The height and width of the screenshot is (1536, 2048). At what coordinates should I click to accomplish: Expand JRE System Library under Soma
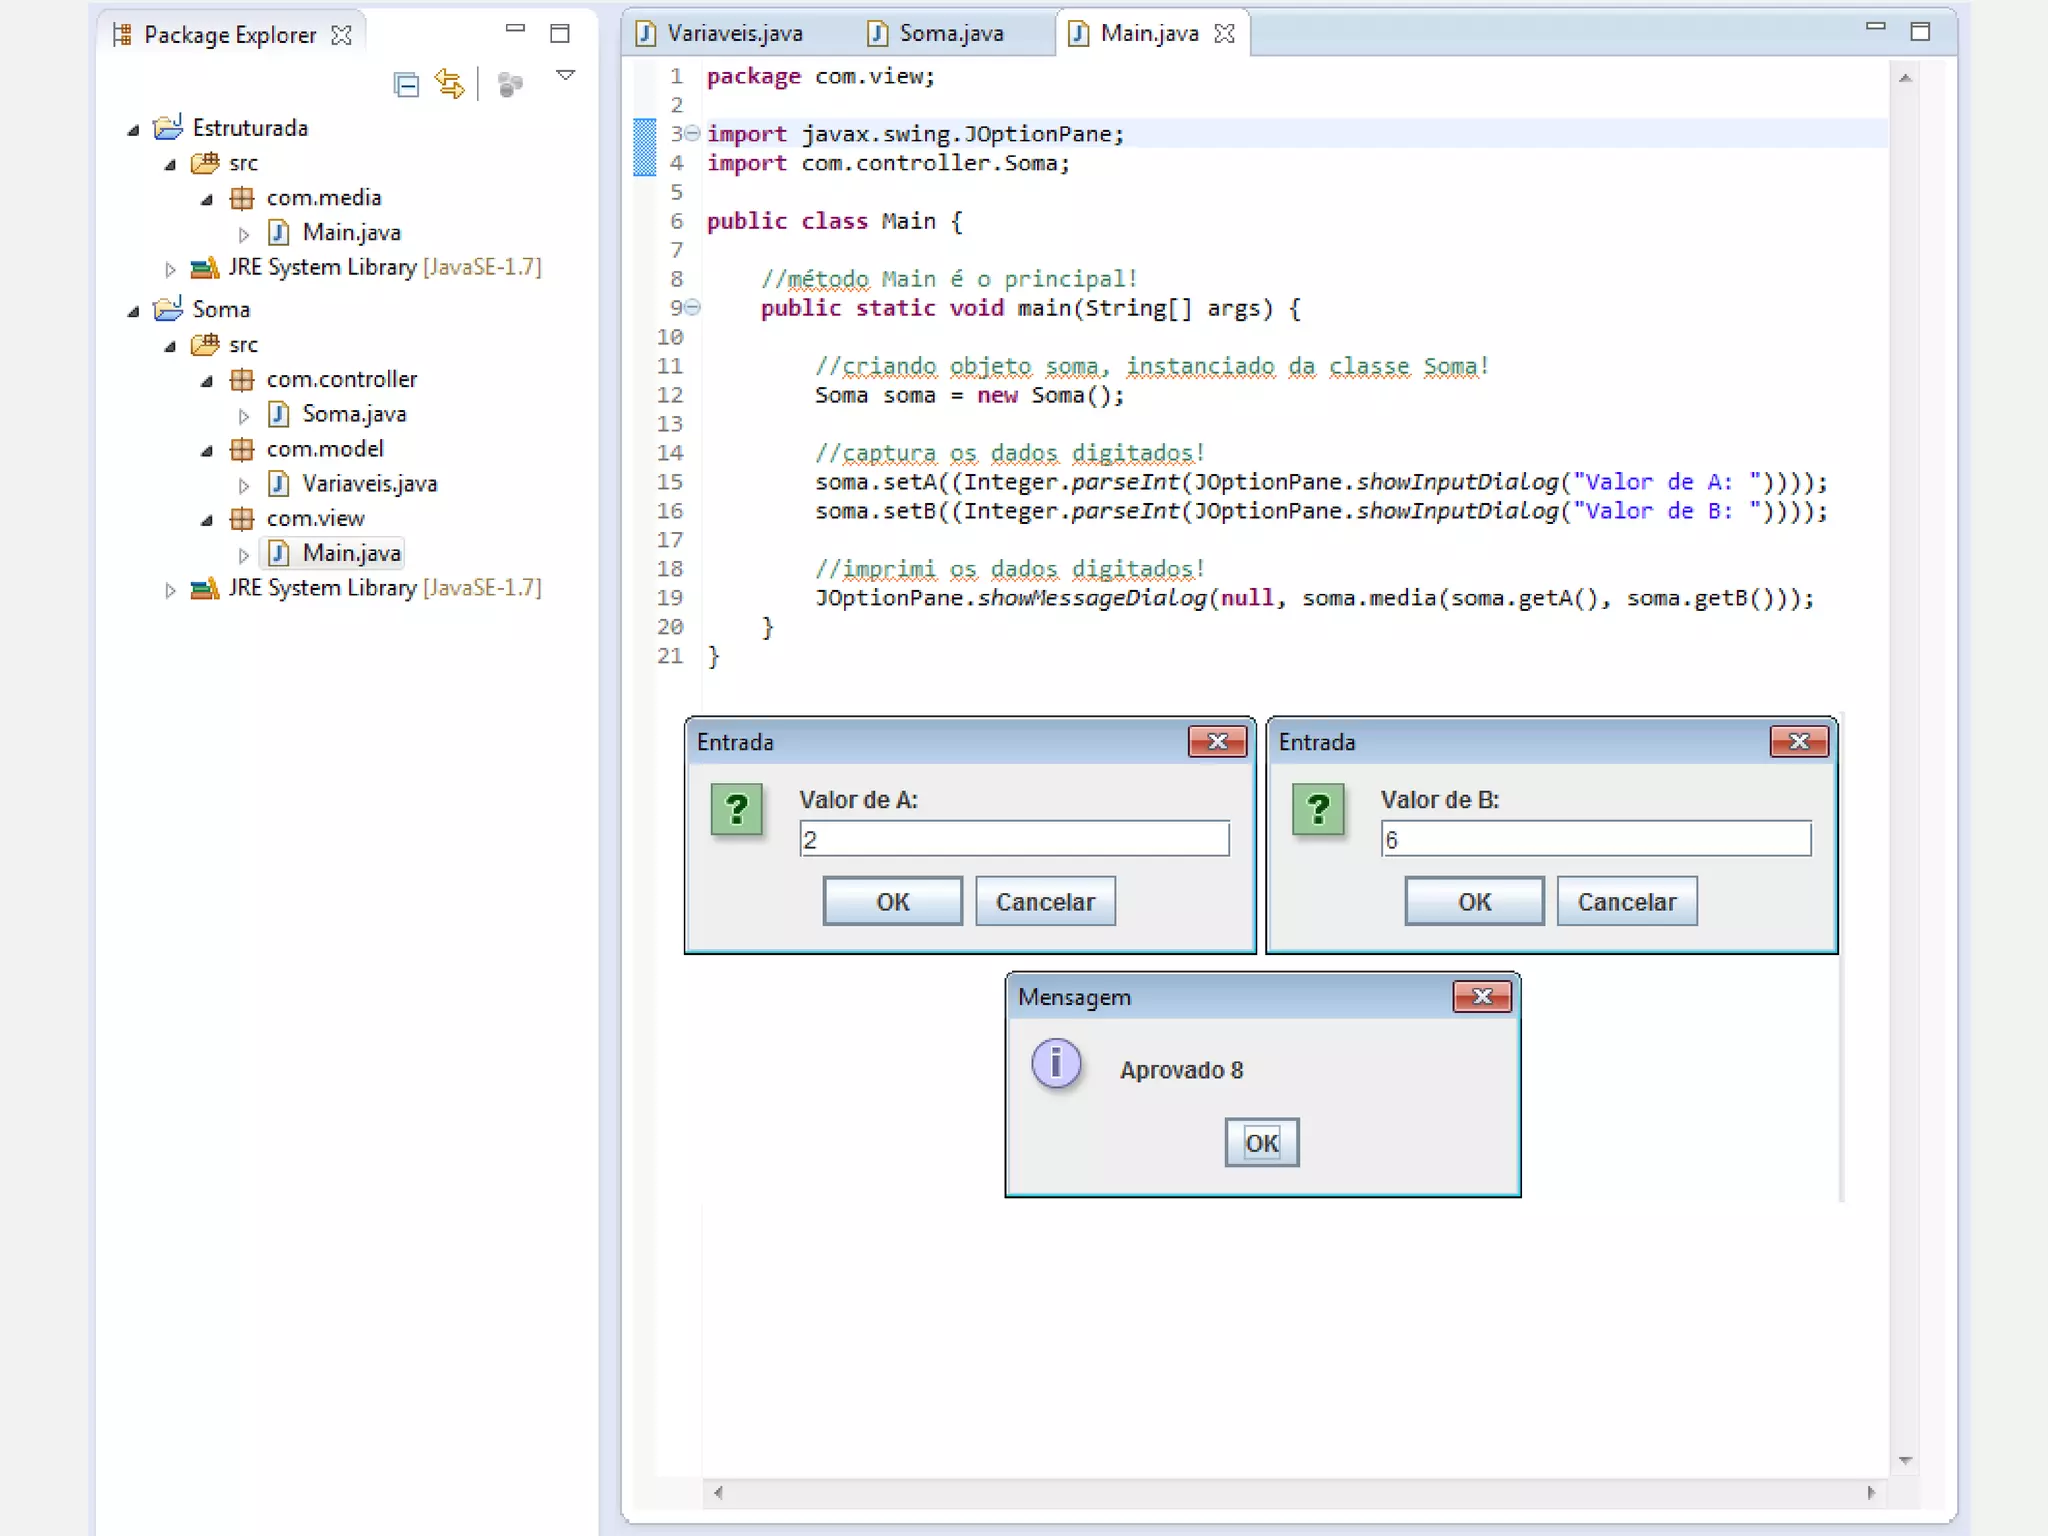point(170,590)
